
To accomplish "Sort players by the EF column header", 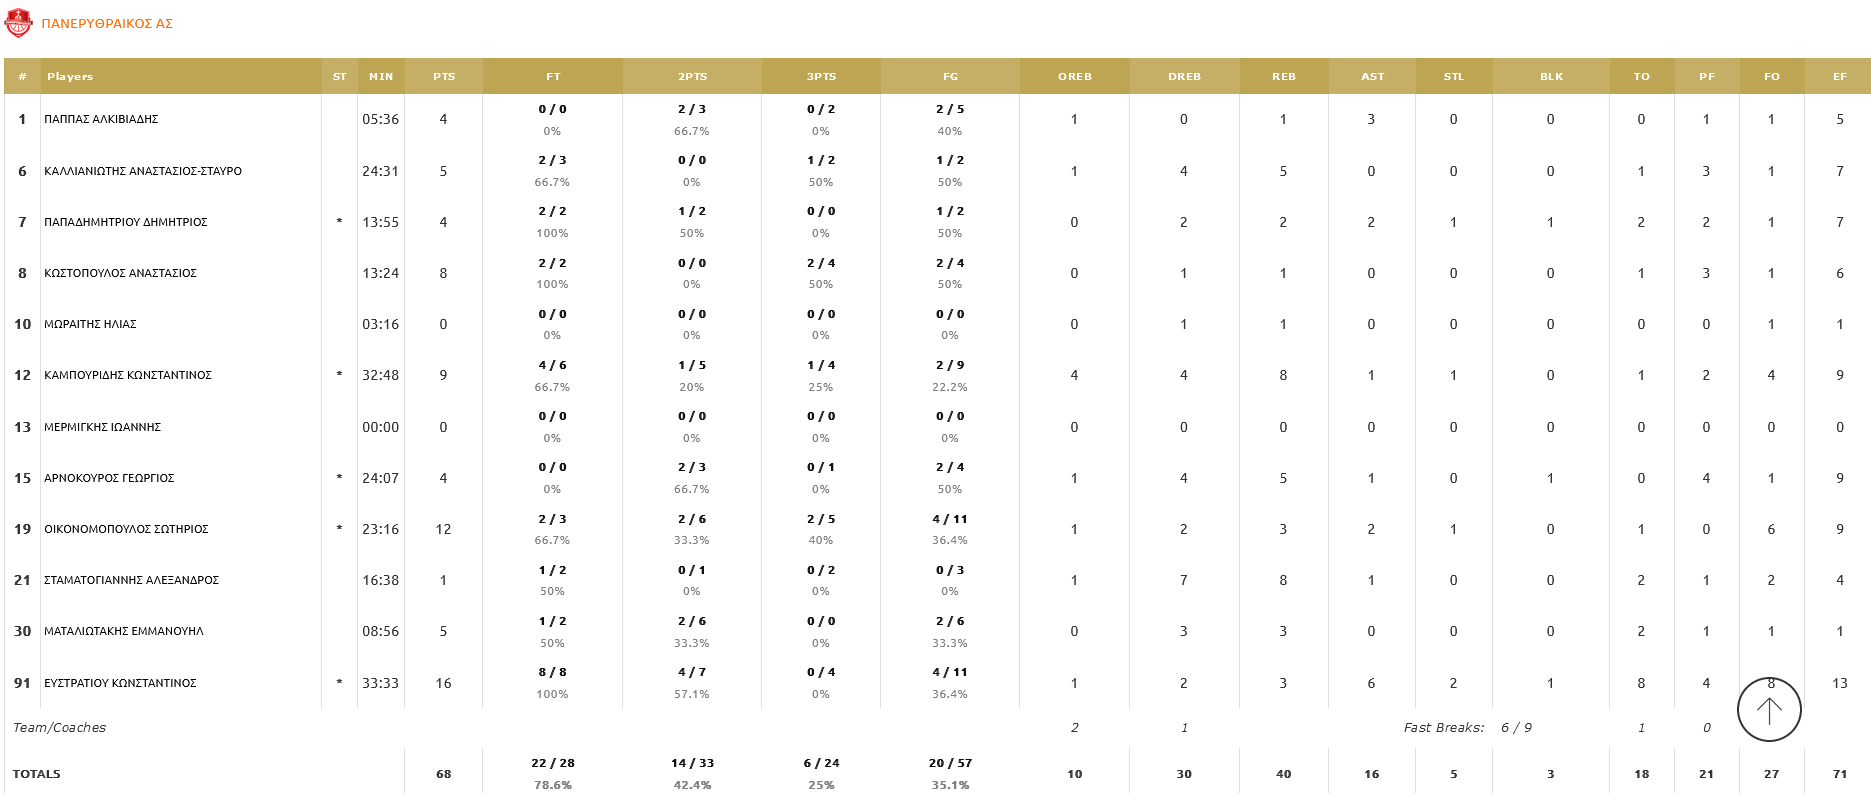I will pos(1840,76).
